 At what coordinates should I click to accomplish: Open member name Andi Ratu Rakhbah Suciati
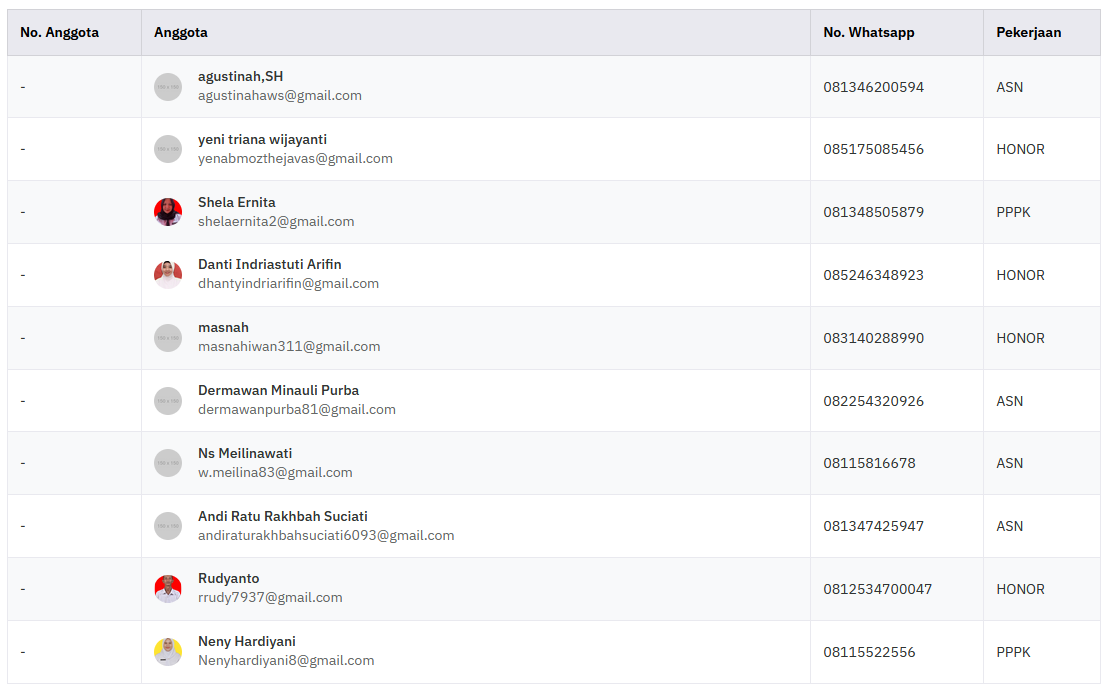click(282, 516)
